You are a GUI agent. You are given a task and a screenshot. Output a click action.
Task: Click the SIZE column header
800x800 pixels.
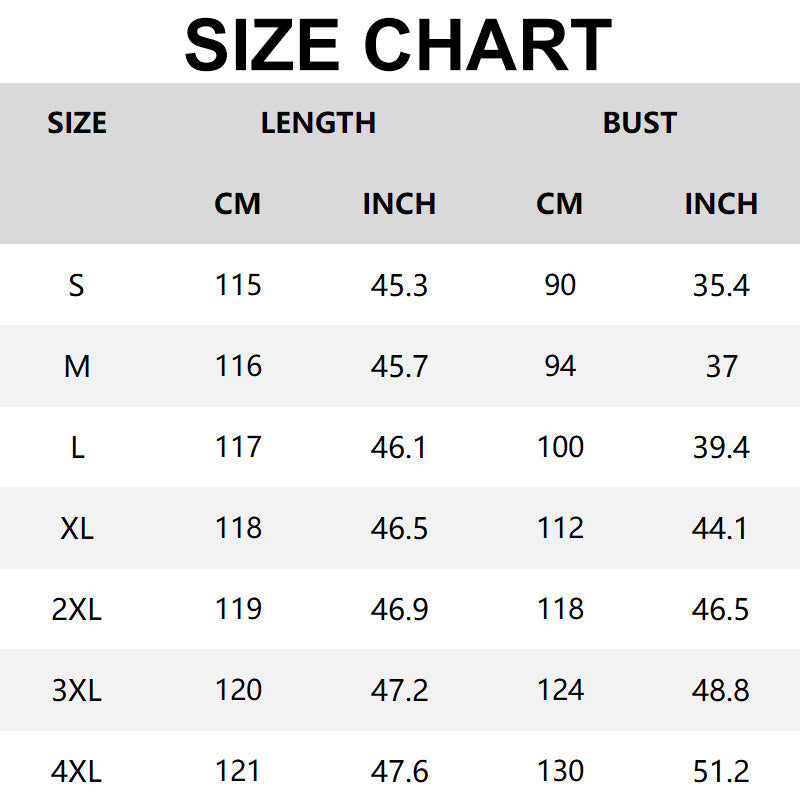click(77, 123)
